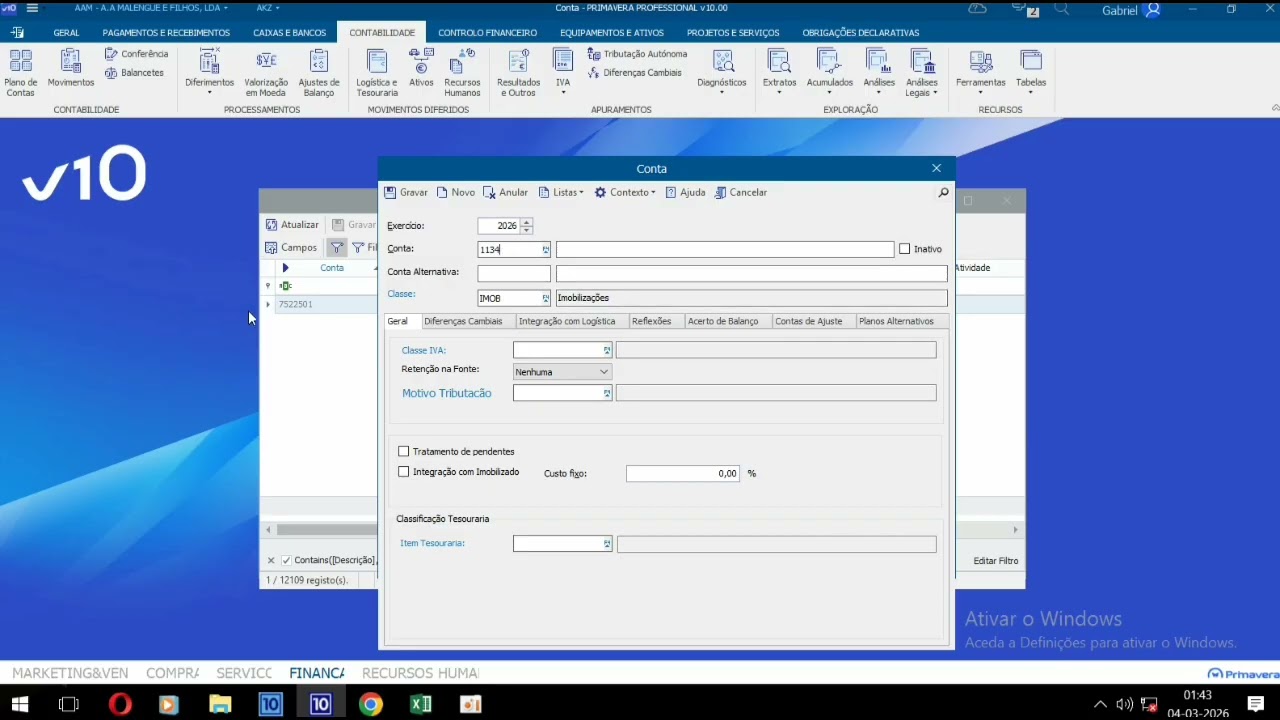Open Tributação Autónoma item
The height and width of the screenshot is (720, 1280).
pyautogui.click(x=638, y=54)
